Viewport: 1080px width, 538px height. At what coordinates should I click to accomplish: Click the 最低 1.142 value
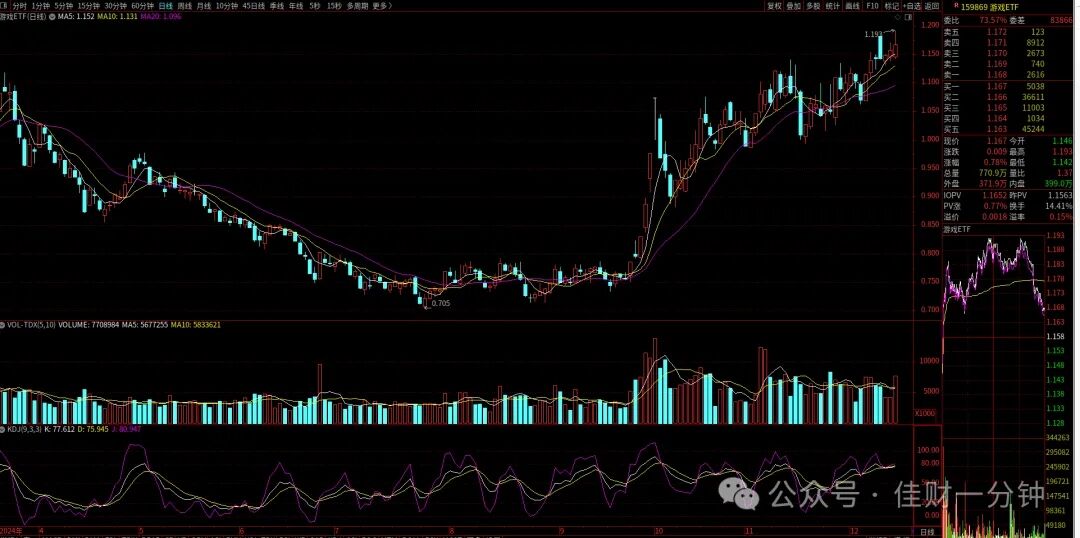pos(1062,162)
